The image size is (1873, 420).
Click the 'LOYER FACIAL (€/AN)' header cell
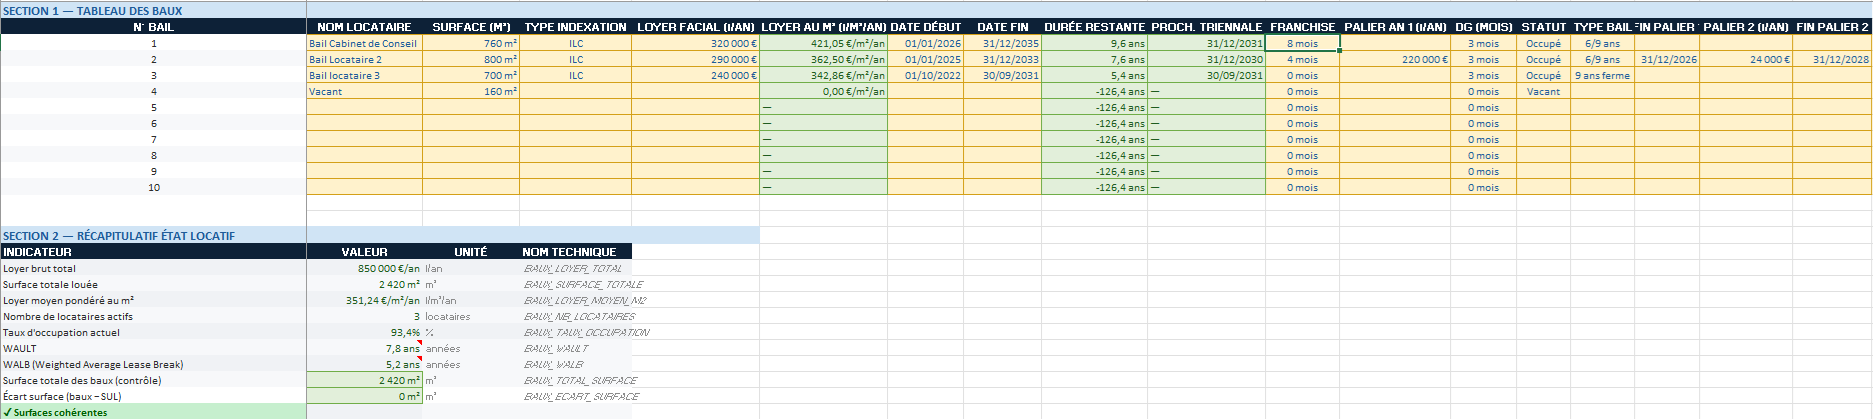click(x=695, y=27)
